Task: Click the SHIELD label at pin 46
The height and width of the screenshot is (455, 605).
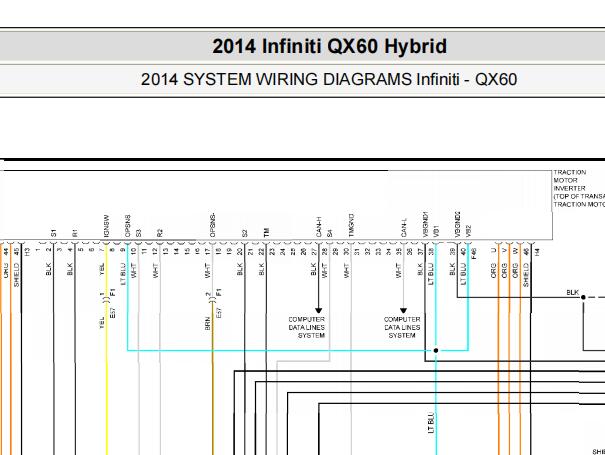Action: 526,275
